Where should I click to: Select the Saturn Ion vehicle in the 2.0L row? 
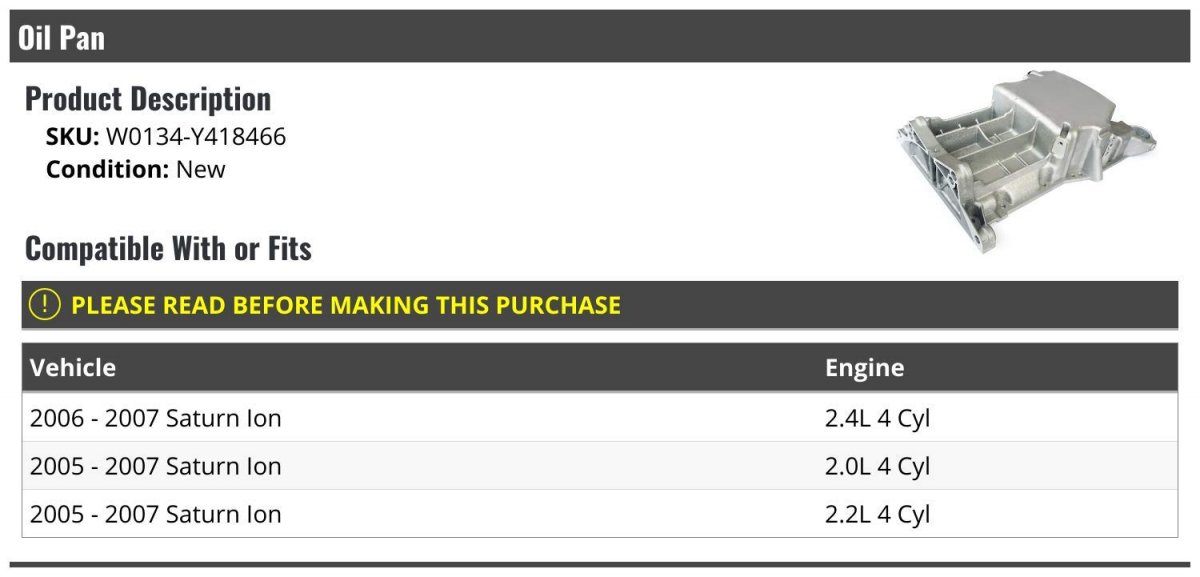click(156, 466)
